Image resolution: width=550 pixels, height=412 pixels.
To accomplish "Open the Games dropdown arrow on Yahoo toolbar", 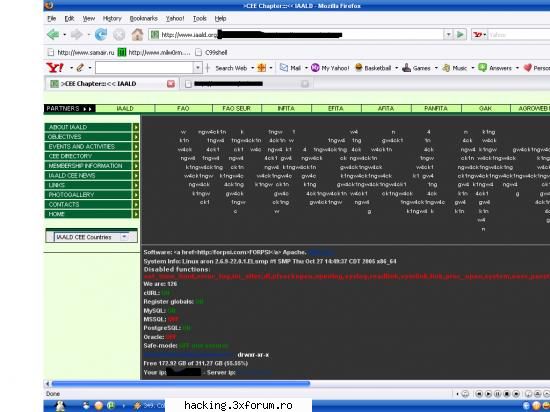I will point(436,68).
